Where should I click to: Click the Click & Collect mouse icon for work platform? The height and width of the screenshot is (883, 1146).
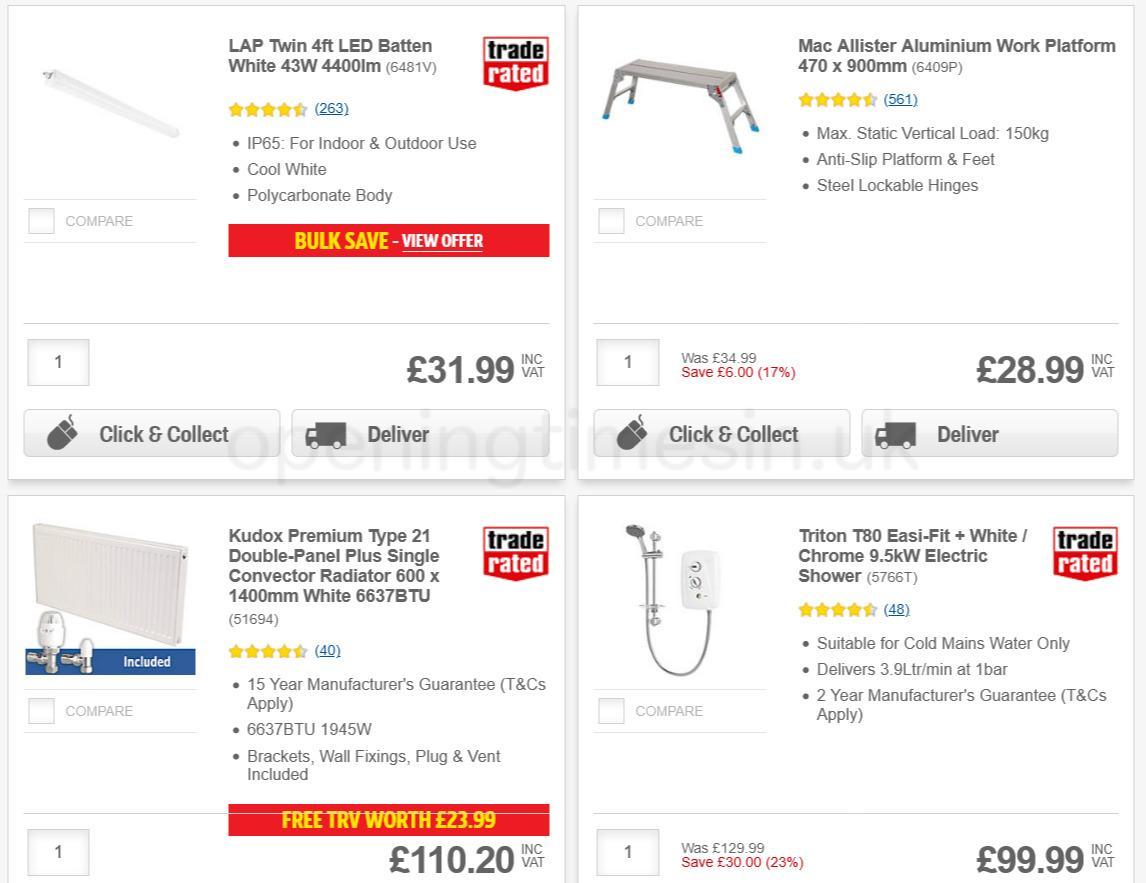click(634, 431)
